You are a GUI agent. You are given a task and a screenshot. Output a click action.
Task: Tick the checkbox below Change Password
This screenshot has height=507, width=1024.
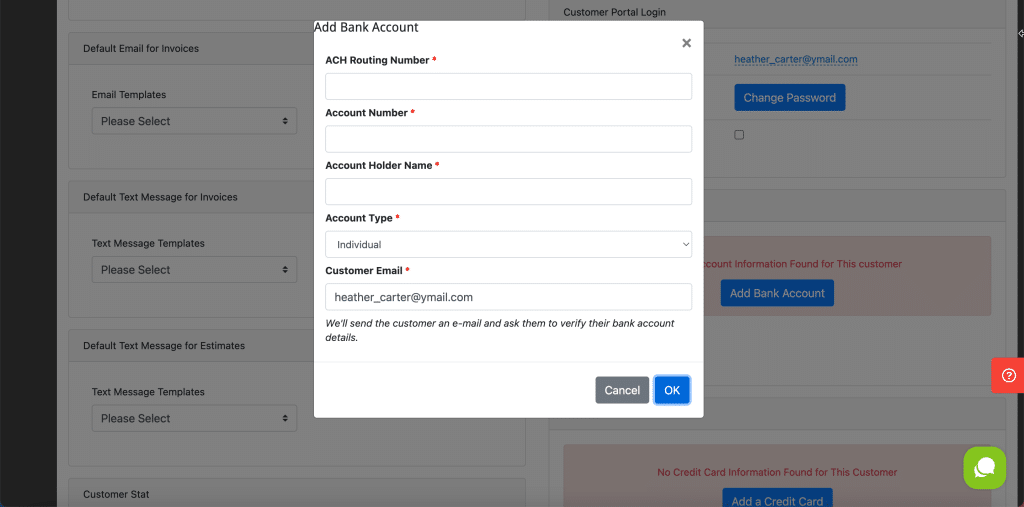739,135
